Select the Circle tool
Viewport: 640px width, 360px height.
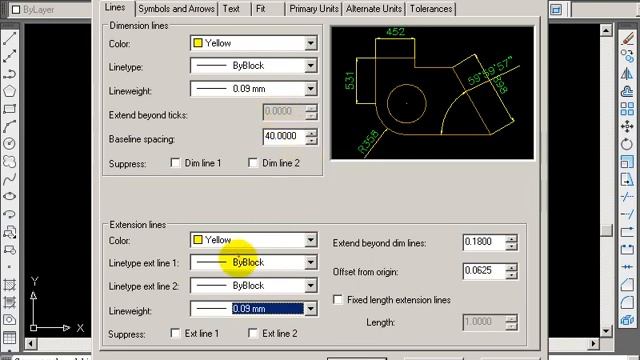(x=9, y=144)
